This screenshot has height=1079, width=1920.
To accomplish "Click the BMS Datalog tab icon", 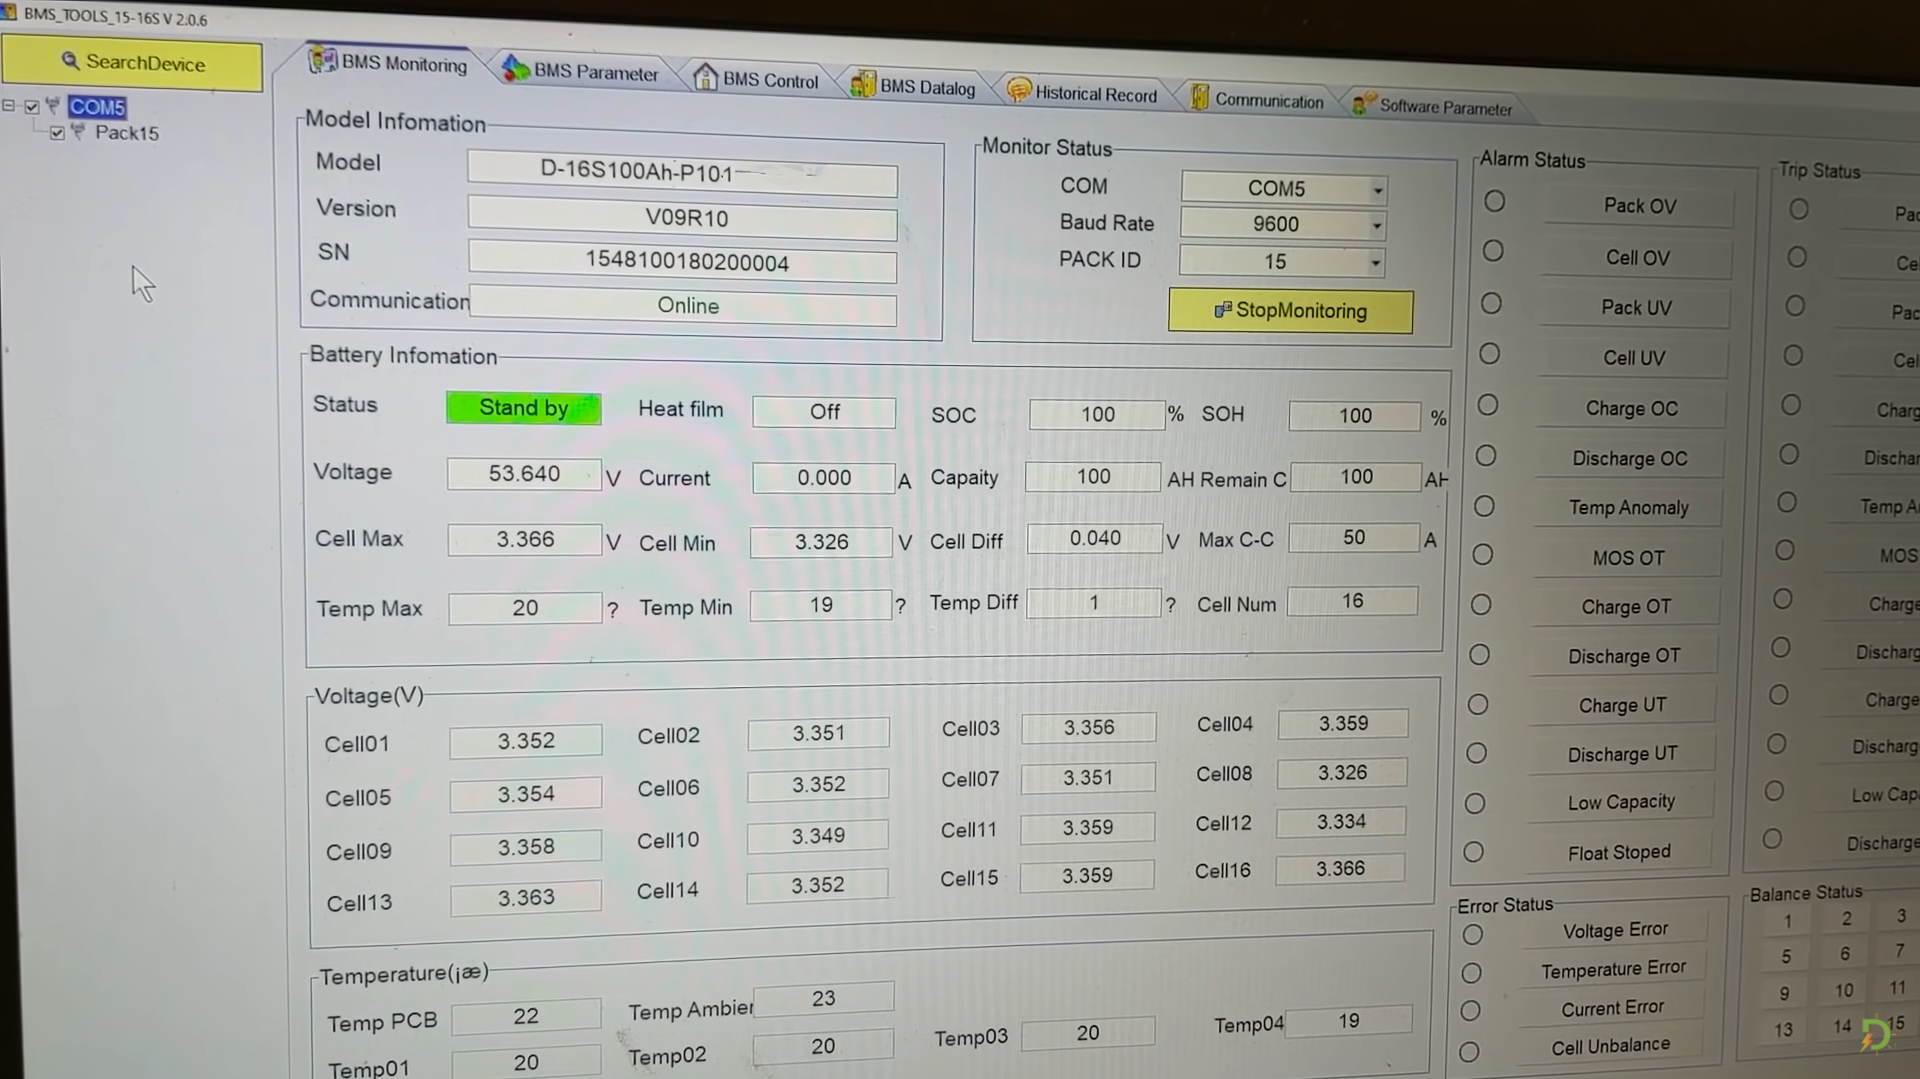I will coord(862,84).
